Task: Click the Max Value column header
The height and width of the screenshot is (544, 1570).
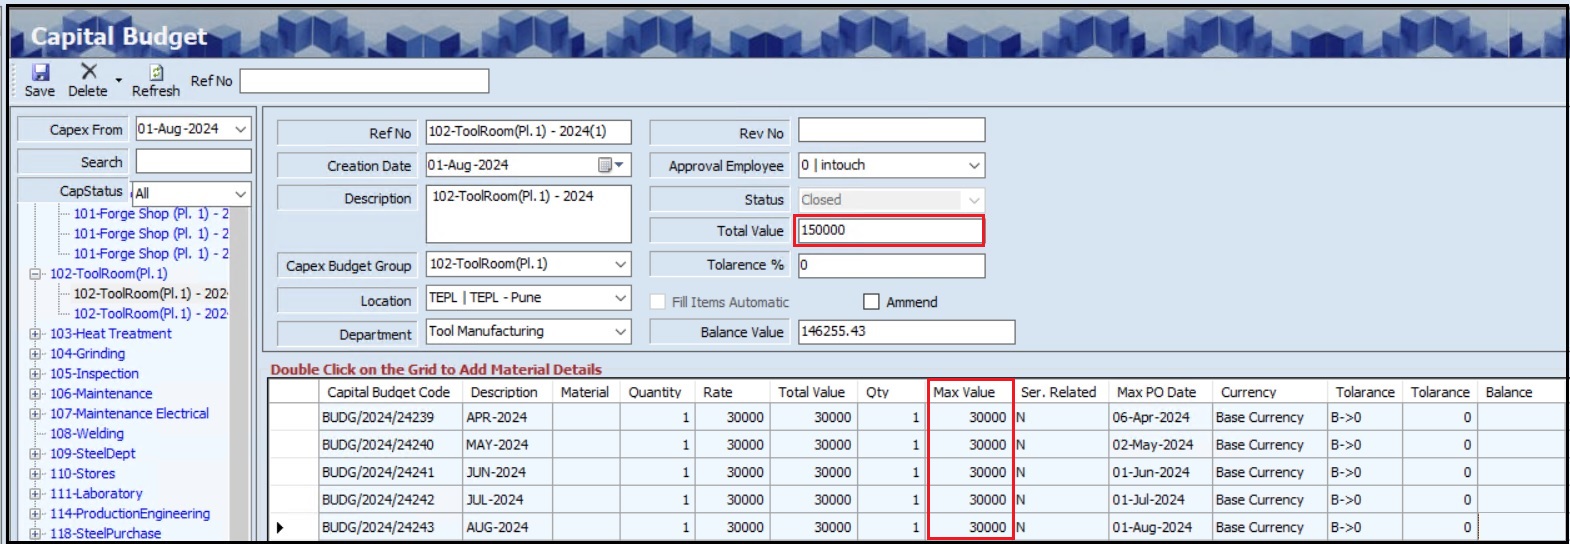Action: (x=964, y=392)
